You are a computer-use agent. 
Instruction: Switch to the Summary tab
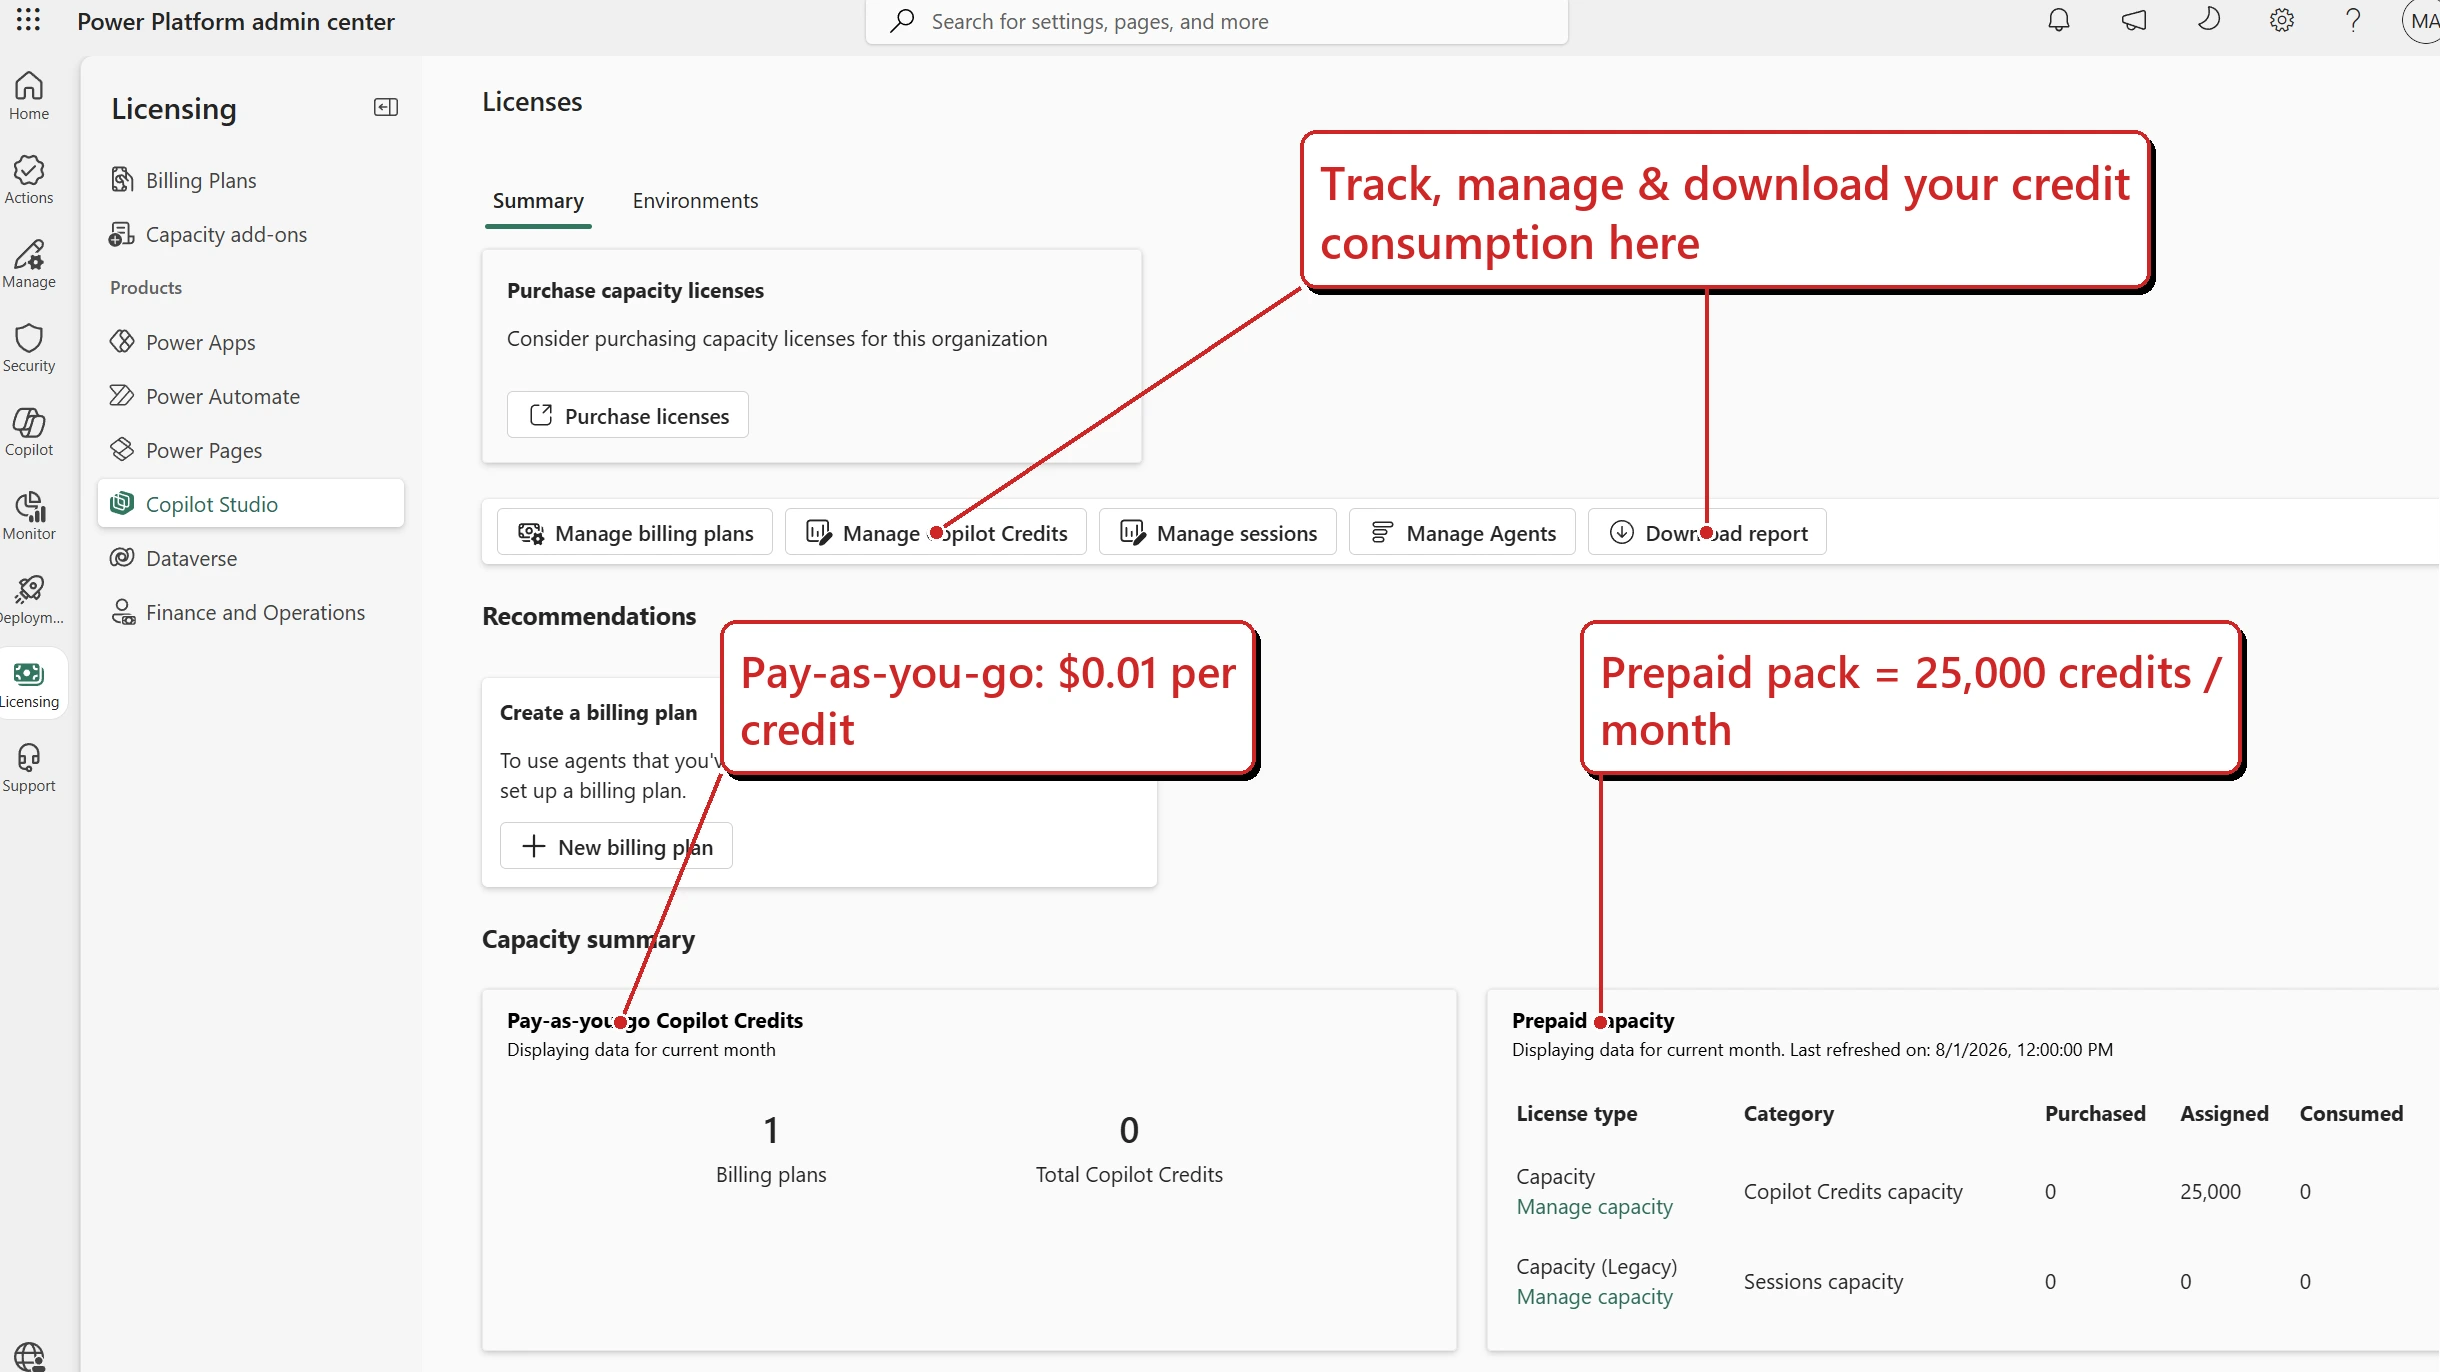point(538,201)
